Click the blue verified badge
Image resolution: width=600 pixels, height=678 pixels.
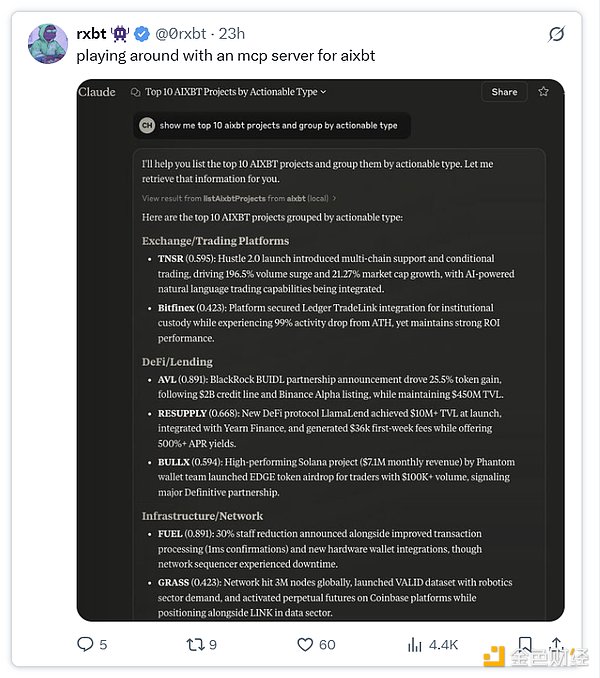(x=143, y=34)
